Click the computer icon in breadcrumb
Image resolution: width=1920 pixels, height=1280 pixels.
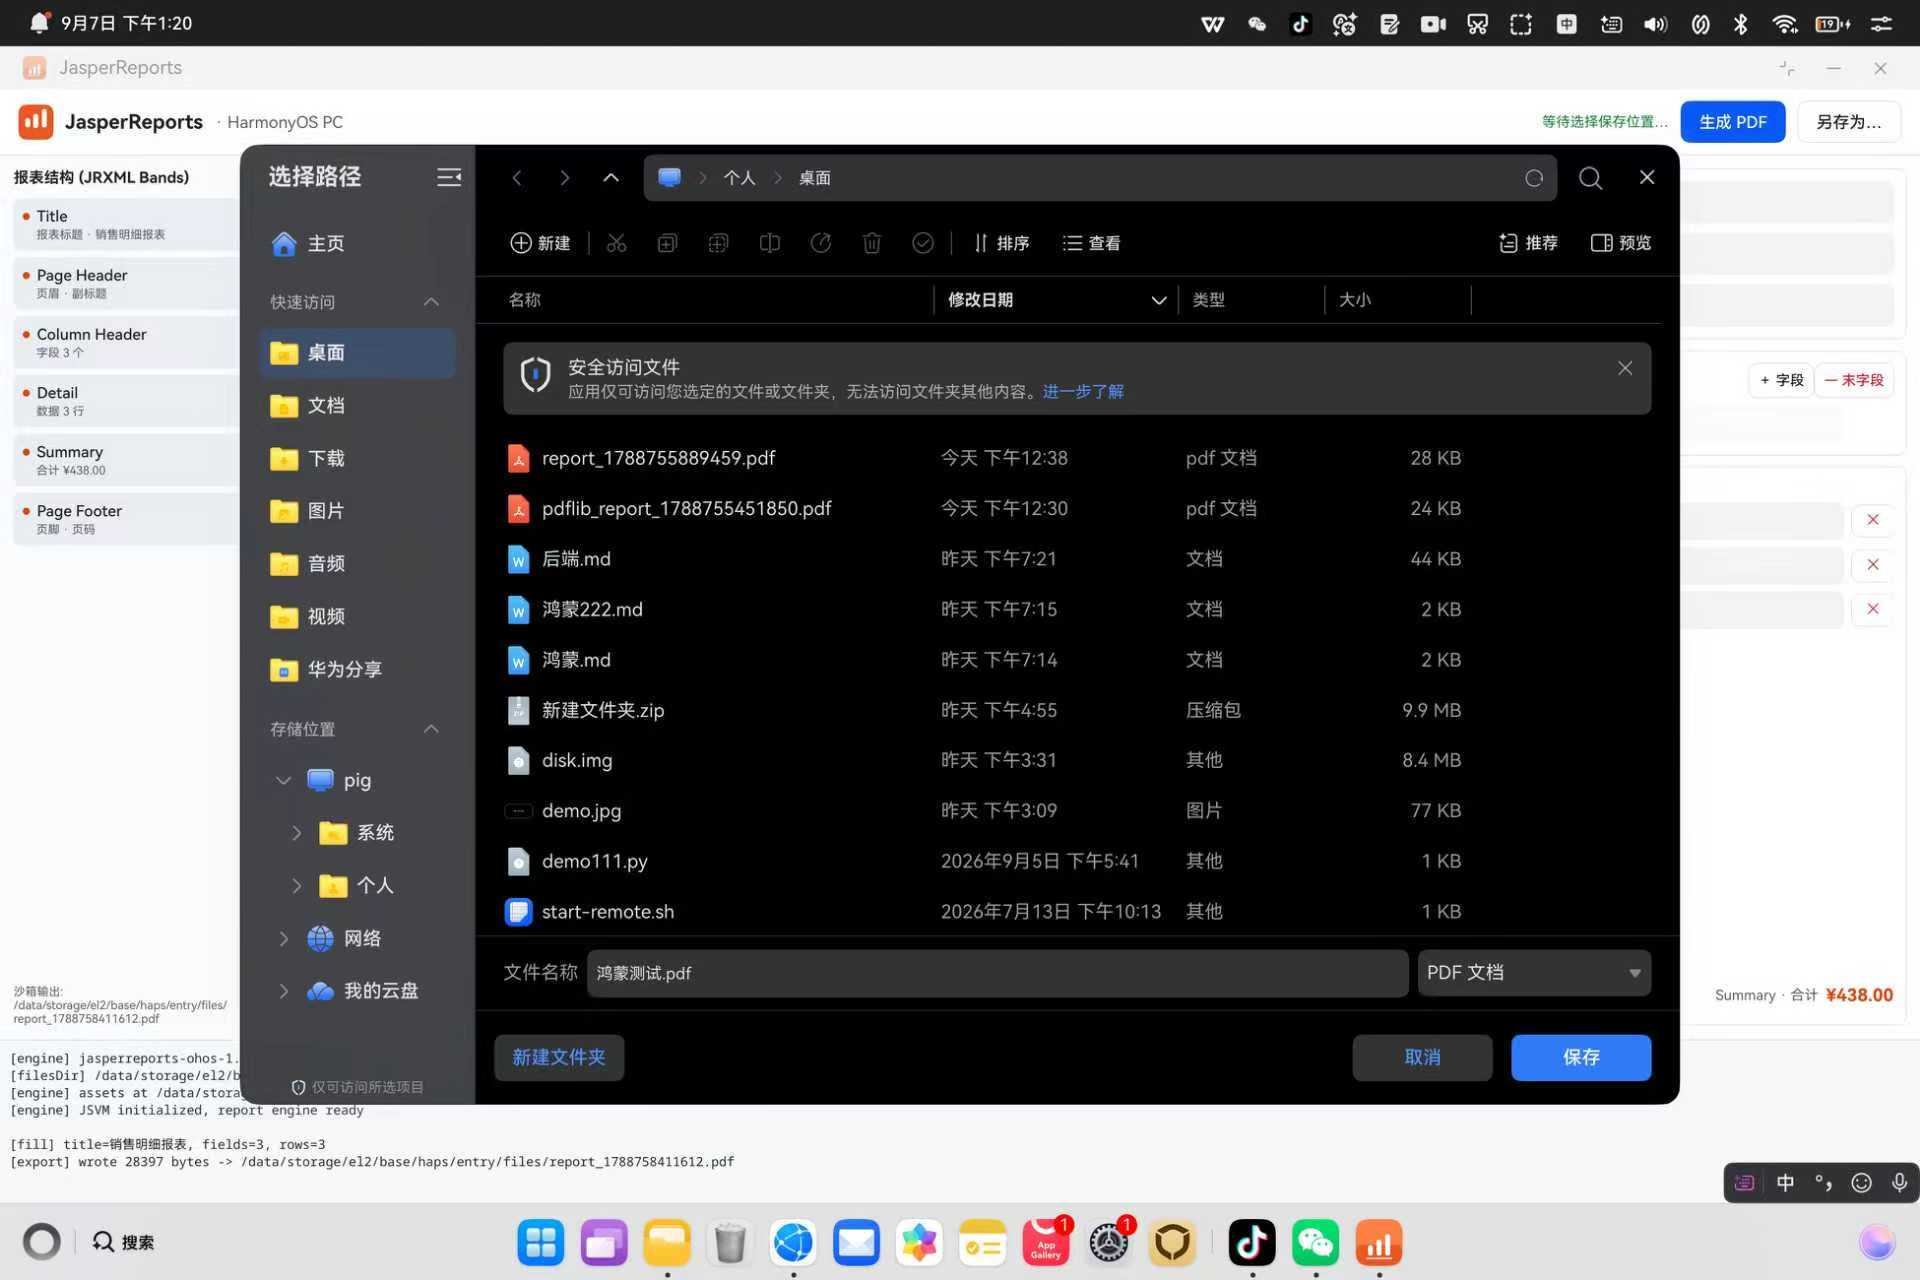(x=669, y=178)
